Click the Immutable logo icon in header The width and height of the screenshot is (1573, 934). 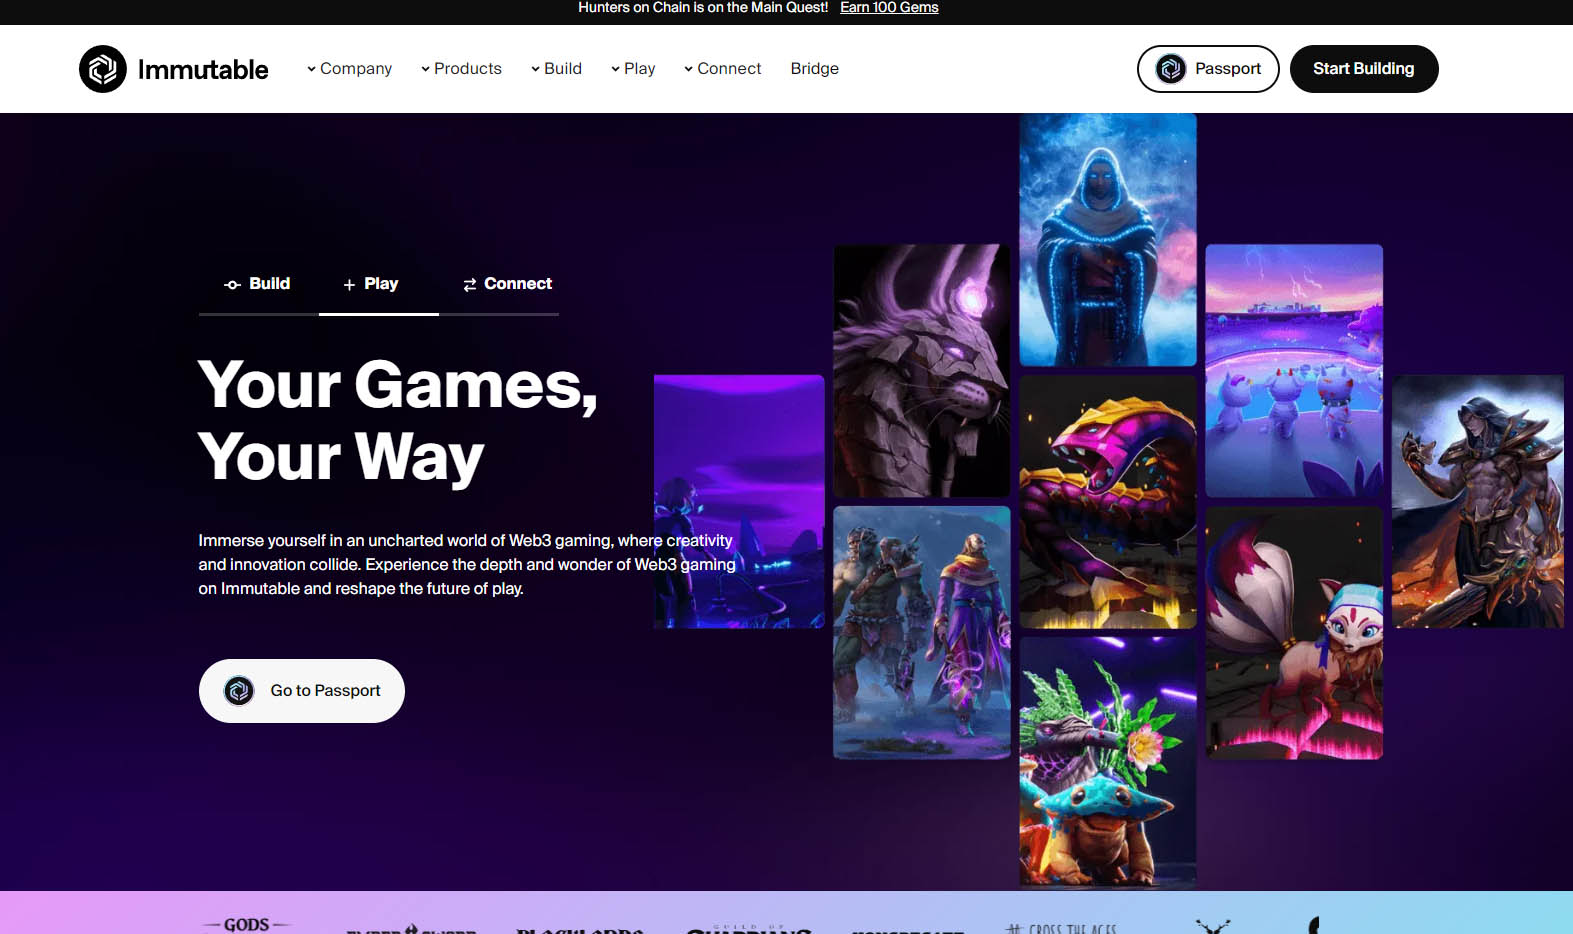103,69
